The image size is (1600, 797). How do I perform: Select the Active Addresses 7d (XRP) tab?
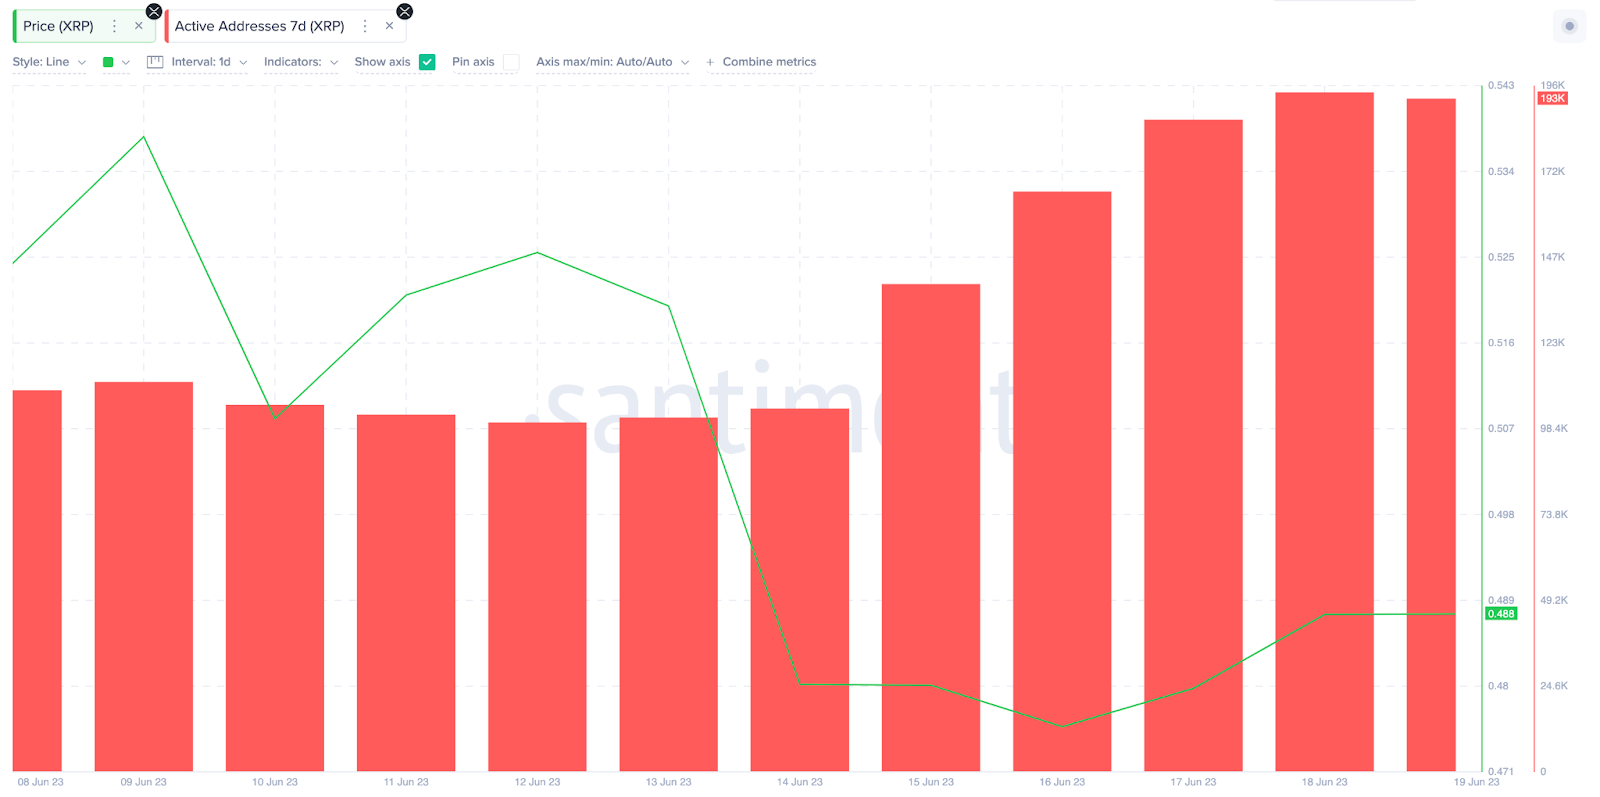[x=259, y=26]
